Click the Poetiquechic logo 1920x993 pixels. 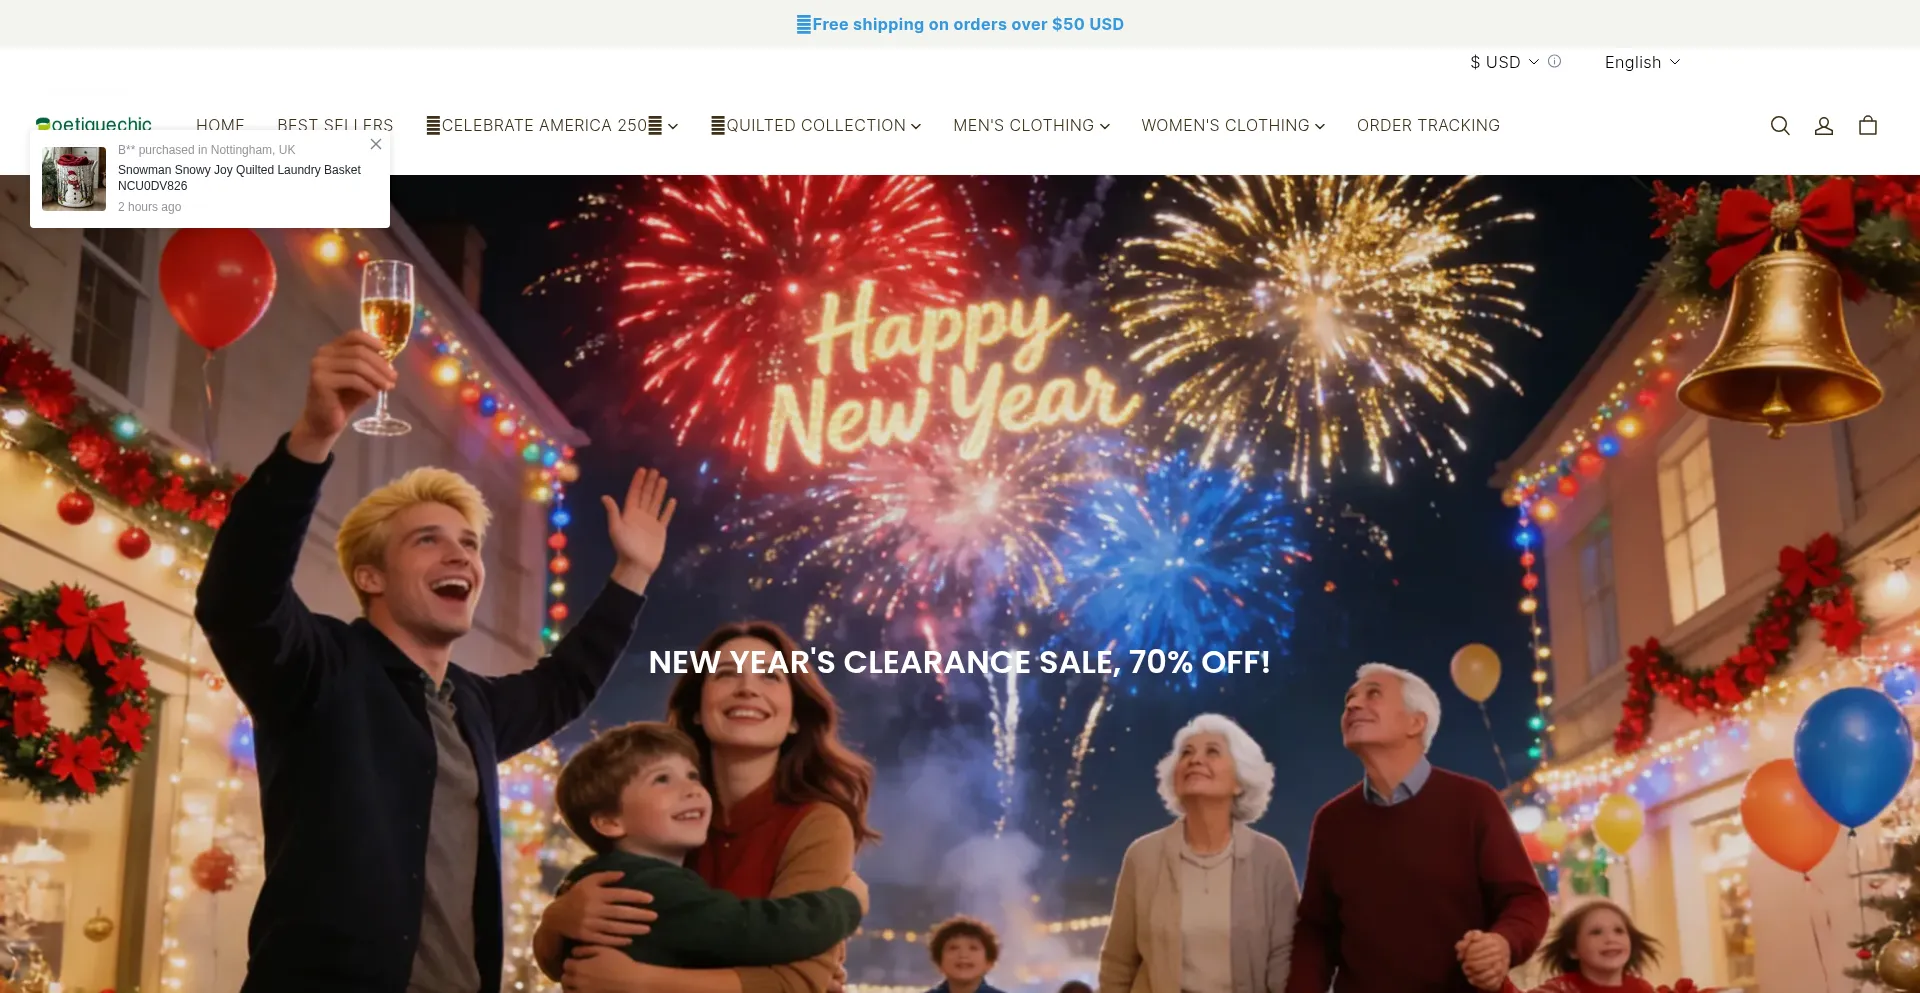click(x=94, y=124)
